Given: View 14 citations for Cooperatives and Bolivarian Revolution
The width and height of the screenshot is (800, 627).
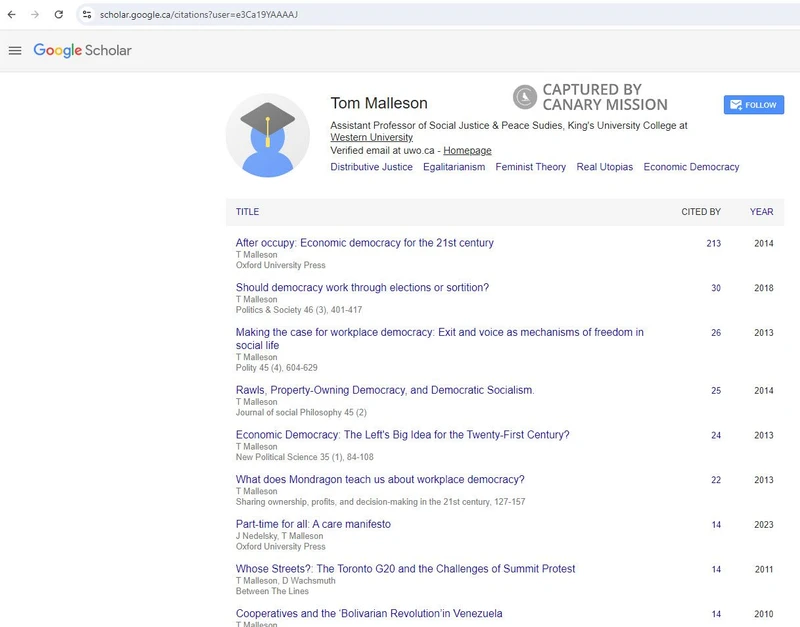Looking at the screenshot, I should point(716,614).
